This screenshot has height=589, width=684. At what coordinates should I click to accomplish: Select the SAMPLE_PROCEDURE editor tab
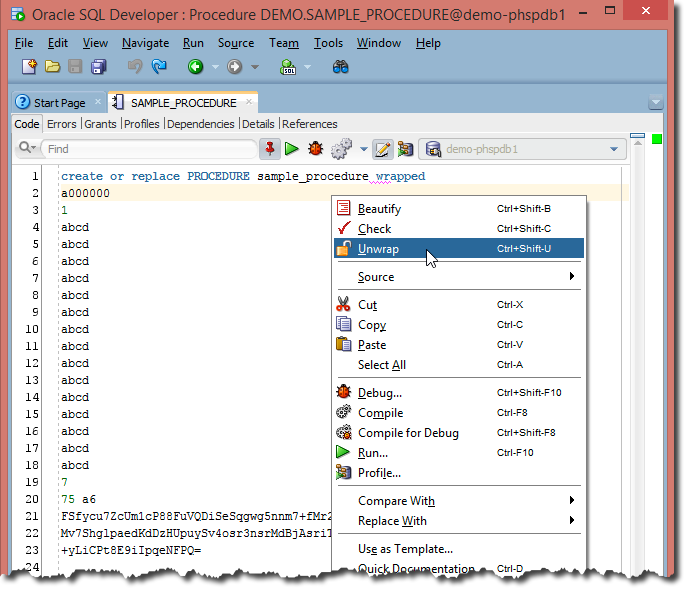coord(184,103)
